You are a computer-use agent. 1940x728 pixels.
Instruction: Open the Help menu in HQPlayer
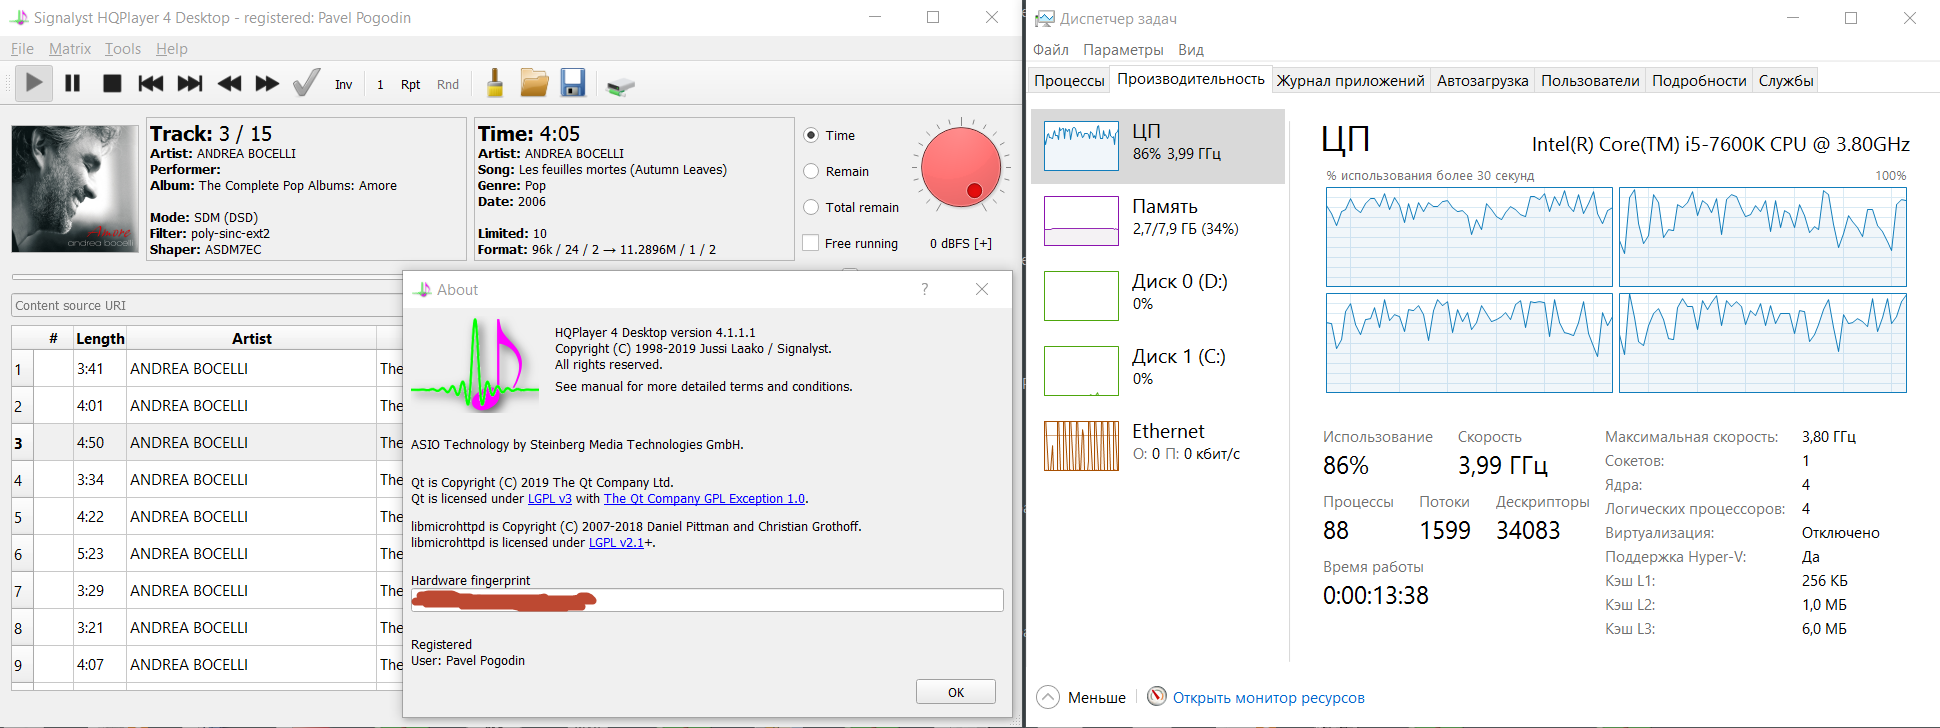172,48
